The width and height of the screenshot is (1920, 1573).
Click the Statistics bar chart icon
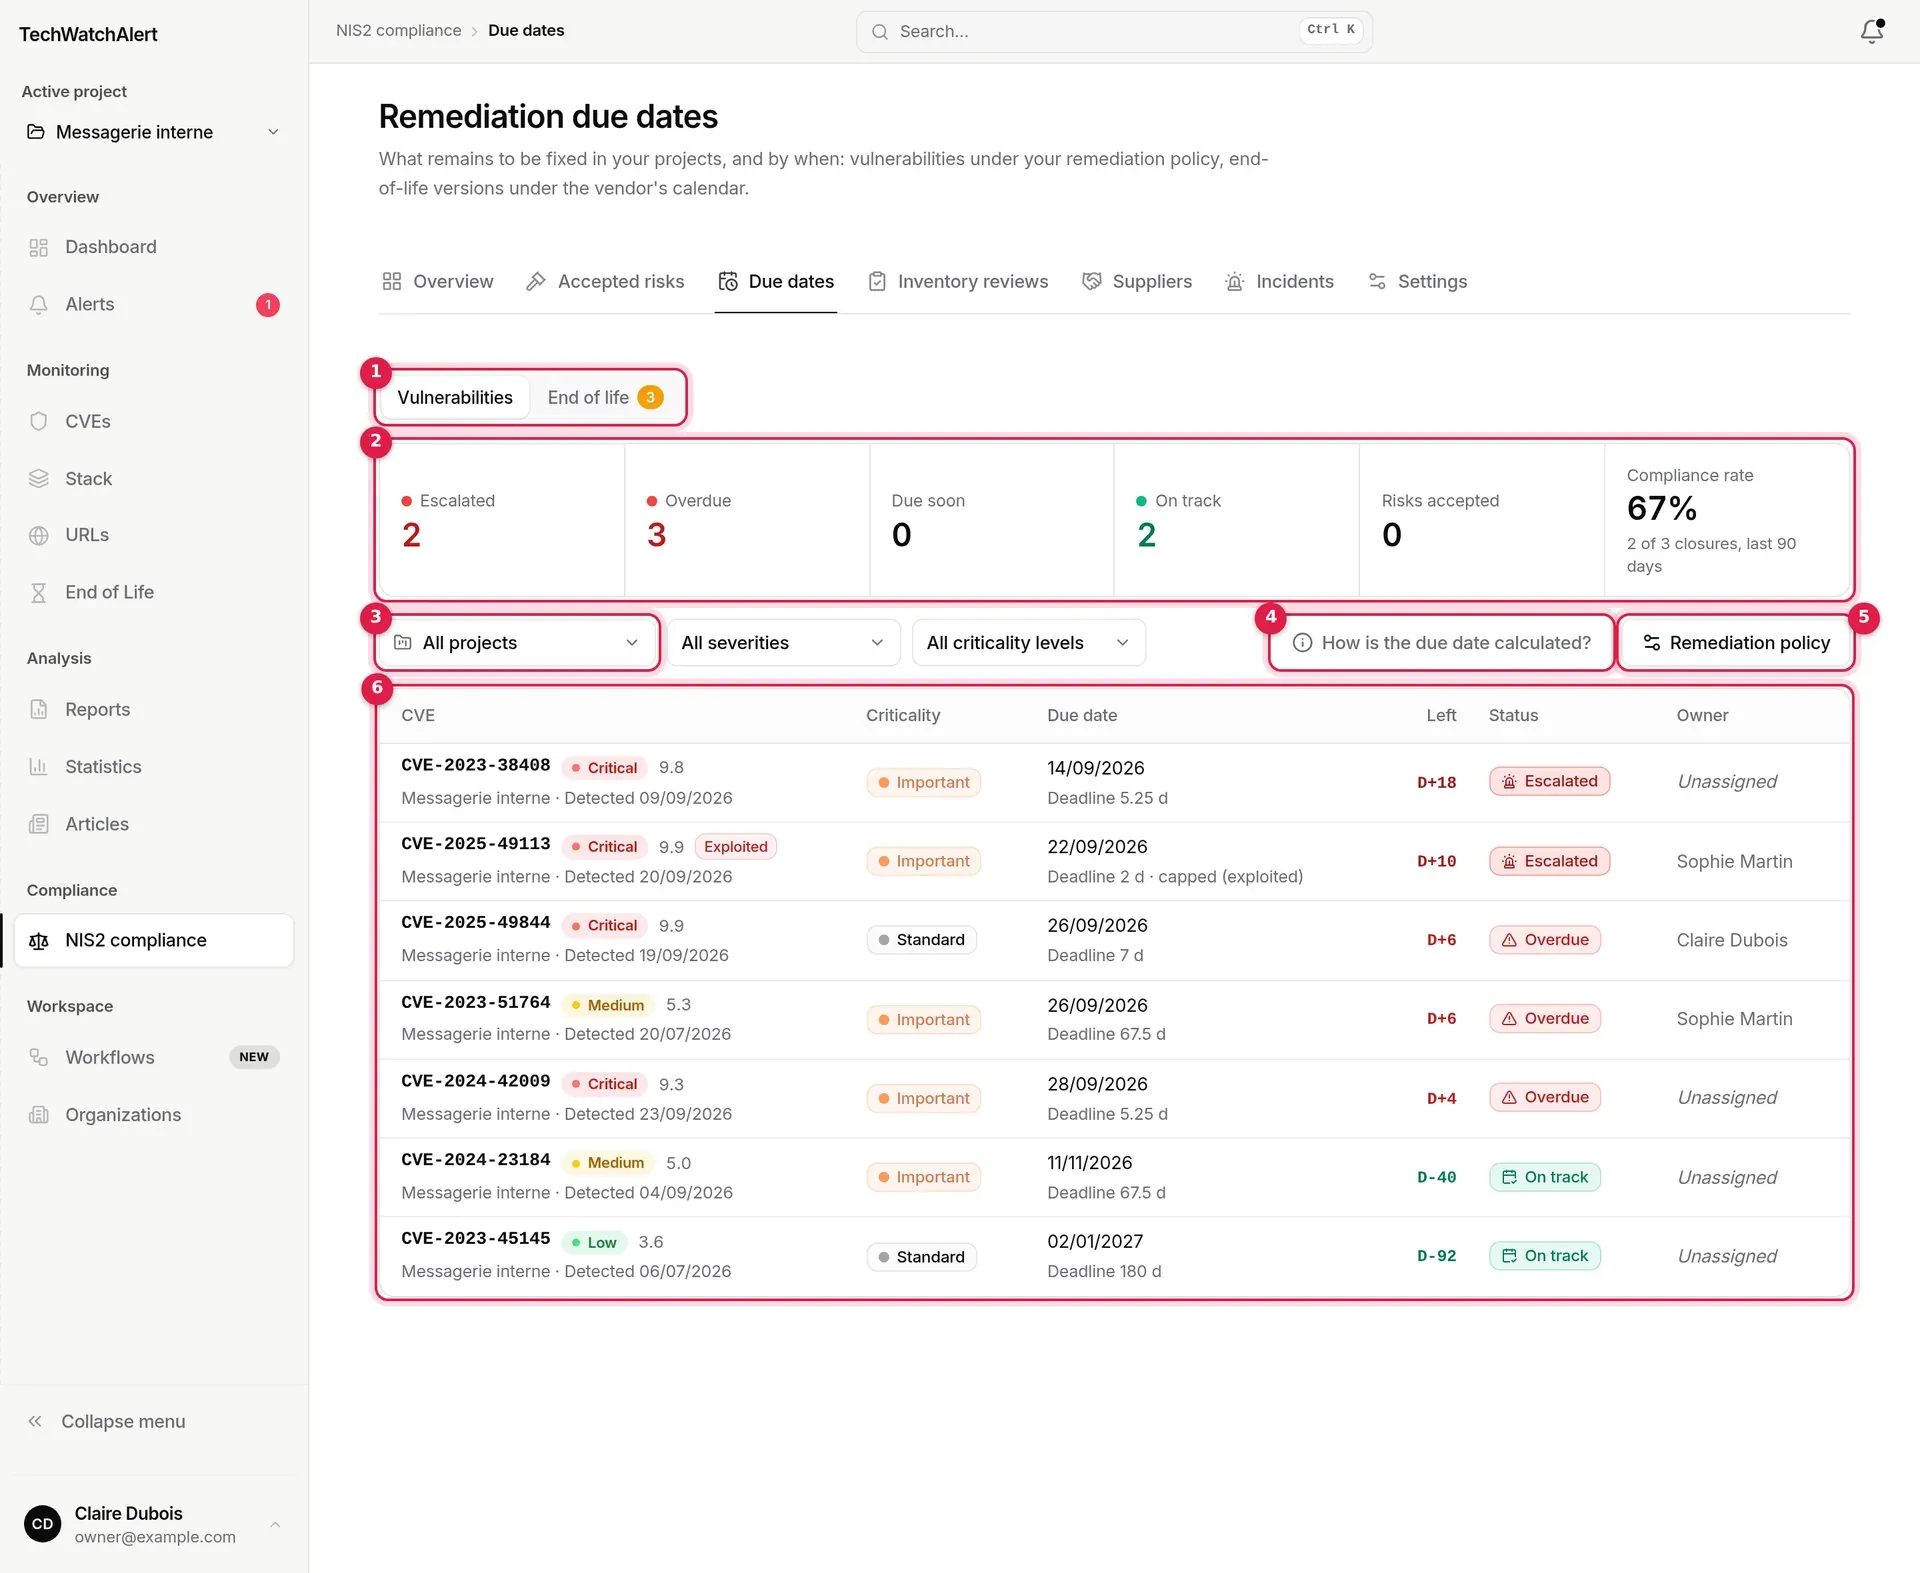[39, 767]
